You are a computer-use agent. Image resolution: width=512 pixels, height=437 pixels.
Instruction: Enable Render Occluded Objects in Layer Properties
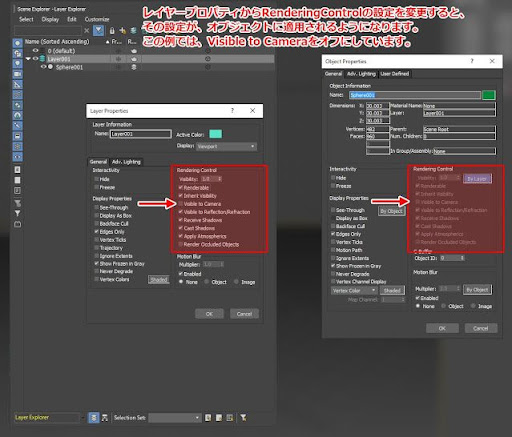tap(181, 244)
